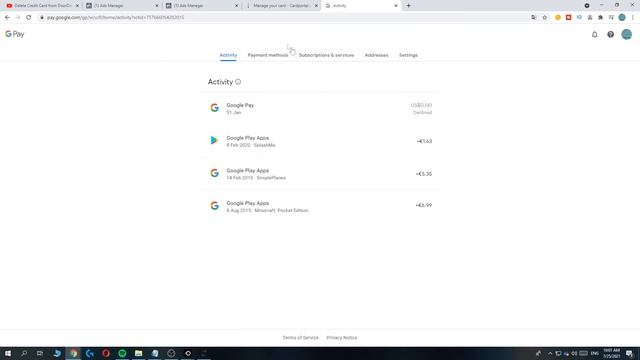Open the Chrome tab search dropdown
The image size is (640, 360).
coord(587,6)
